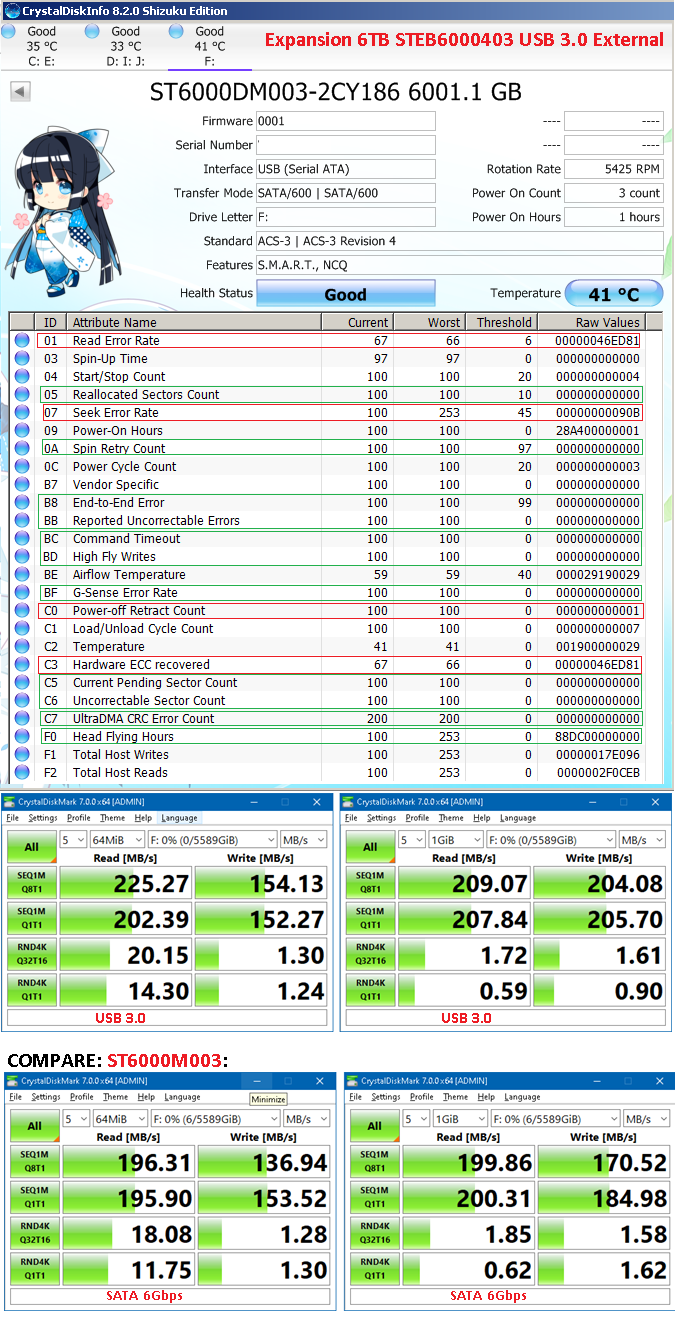Click the status orb for Read Error Rate
This screenshot has width=678, height=1319.
click(22, 341)
